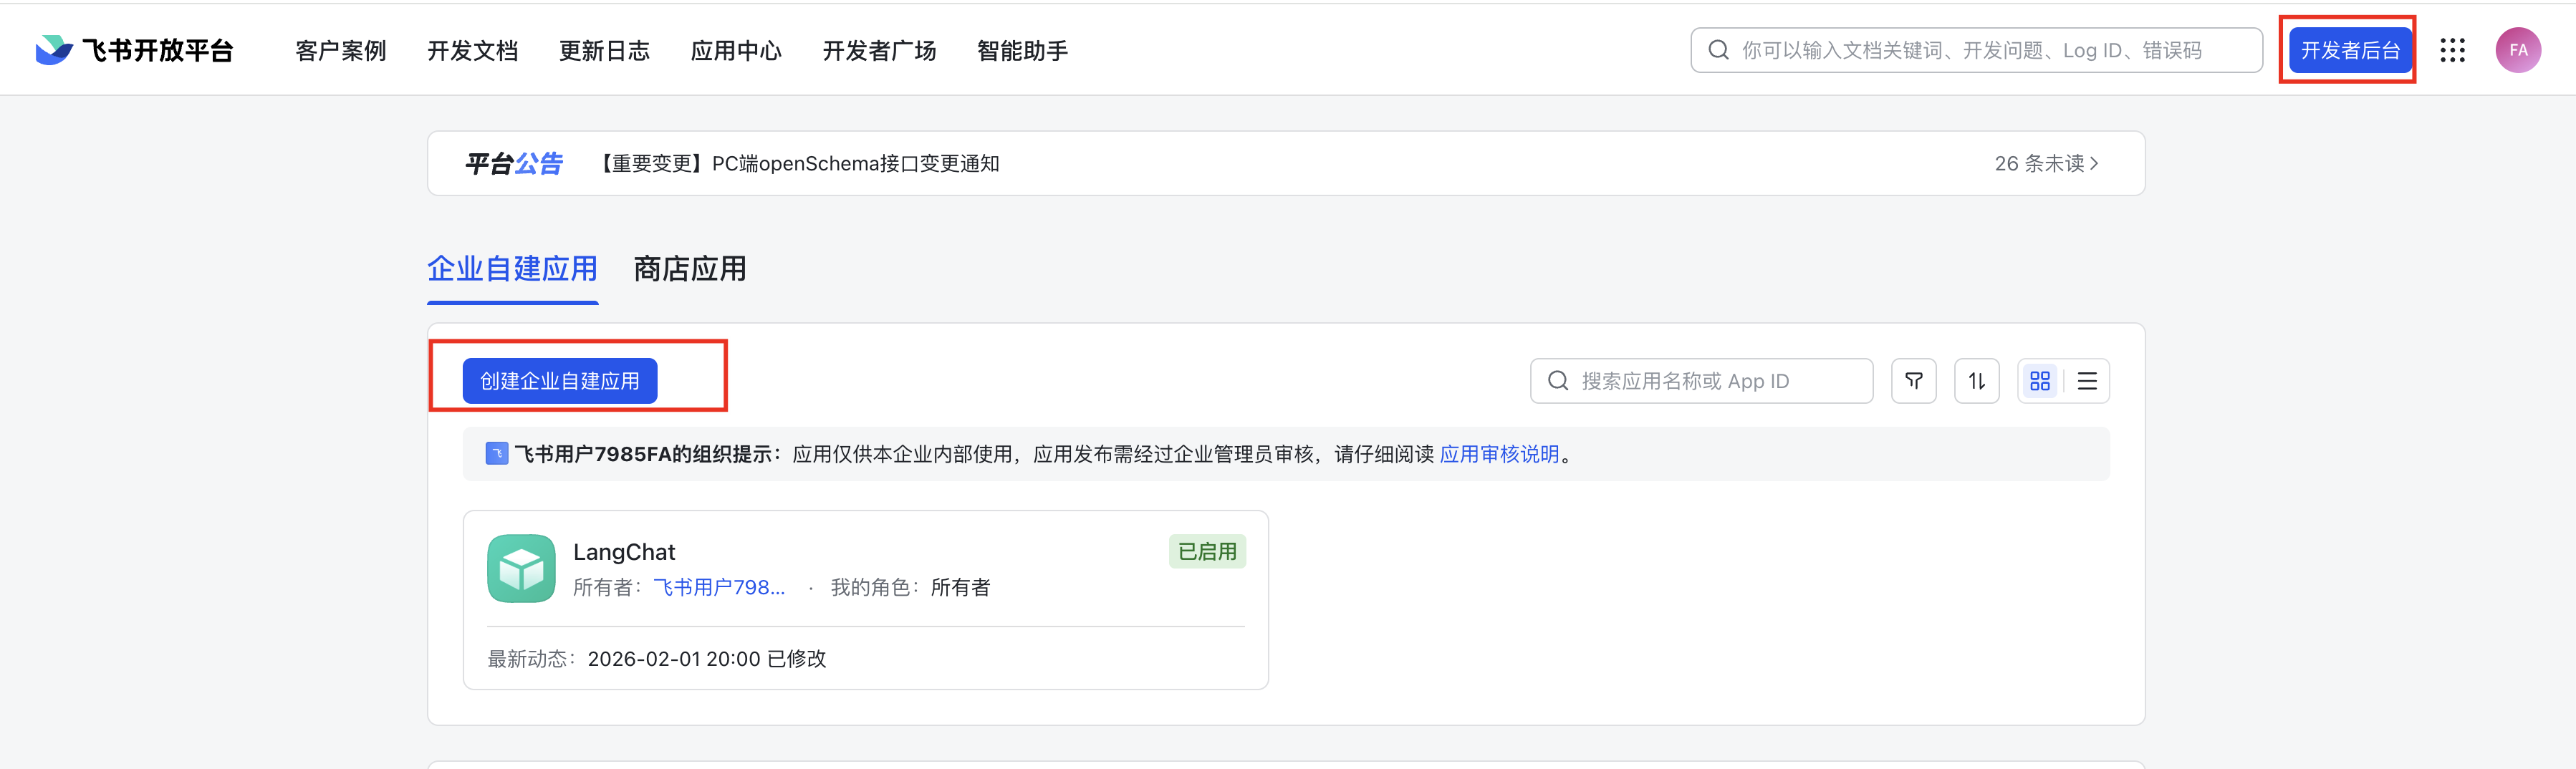
Task: Open the 应用审核说明 link
Action: pos(1498,454)
